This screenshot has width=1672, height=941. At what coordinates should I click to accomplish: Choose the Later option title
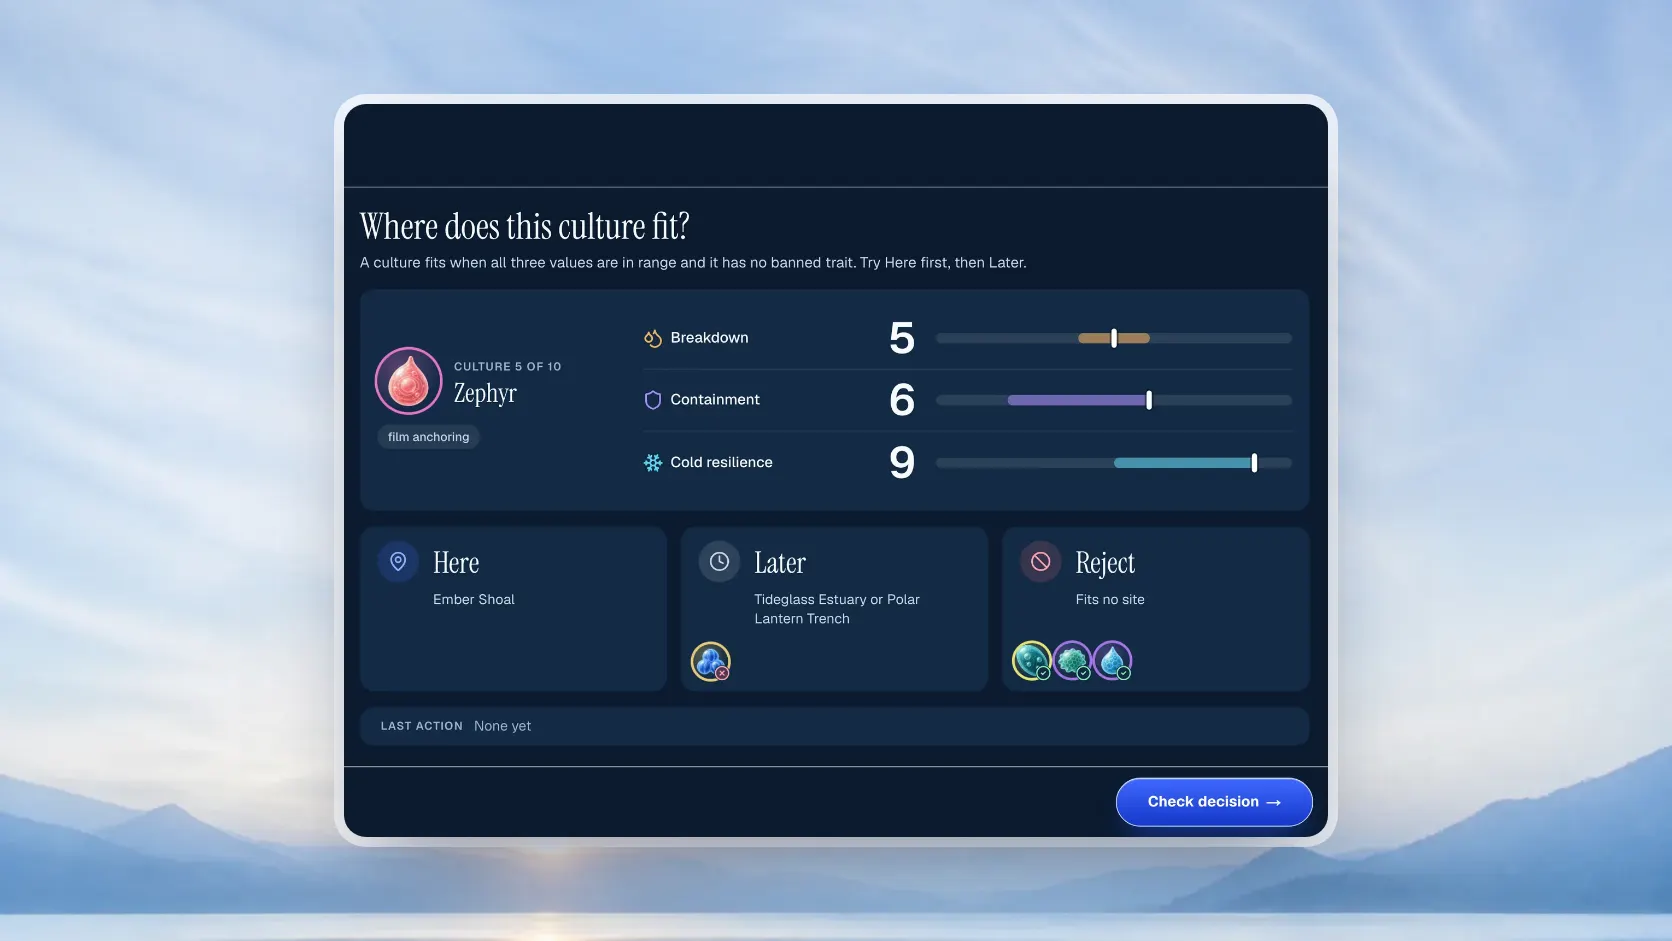pos(780,563)
